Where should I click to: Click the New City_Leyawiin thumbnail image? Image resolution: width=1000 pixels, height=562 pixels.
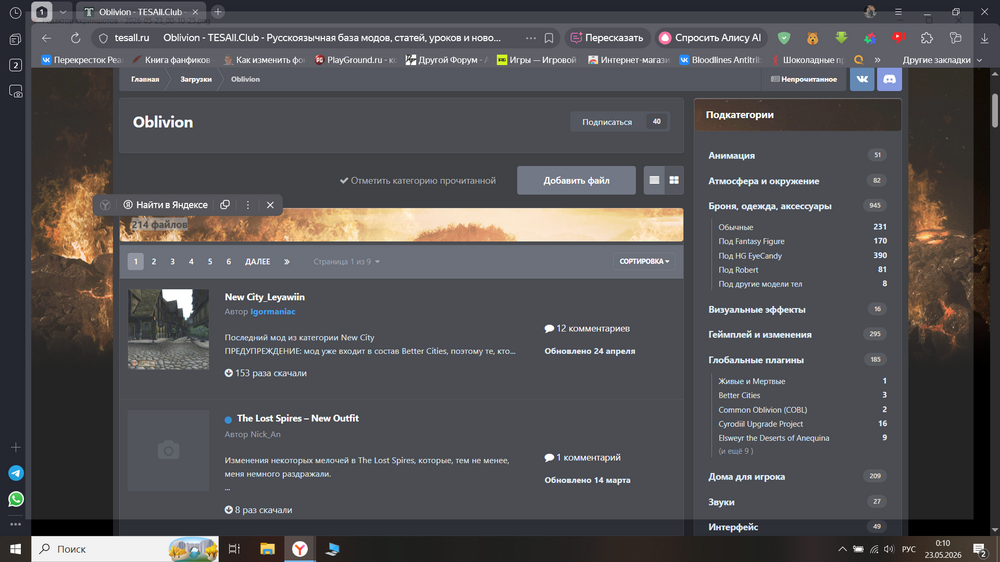coord(168,329)
